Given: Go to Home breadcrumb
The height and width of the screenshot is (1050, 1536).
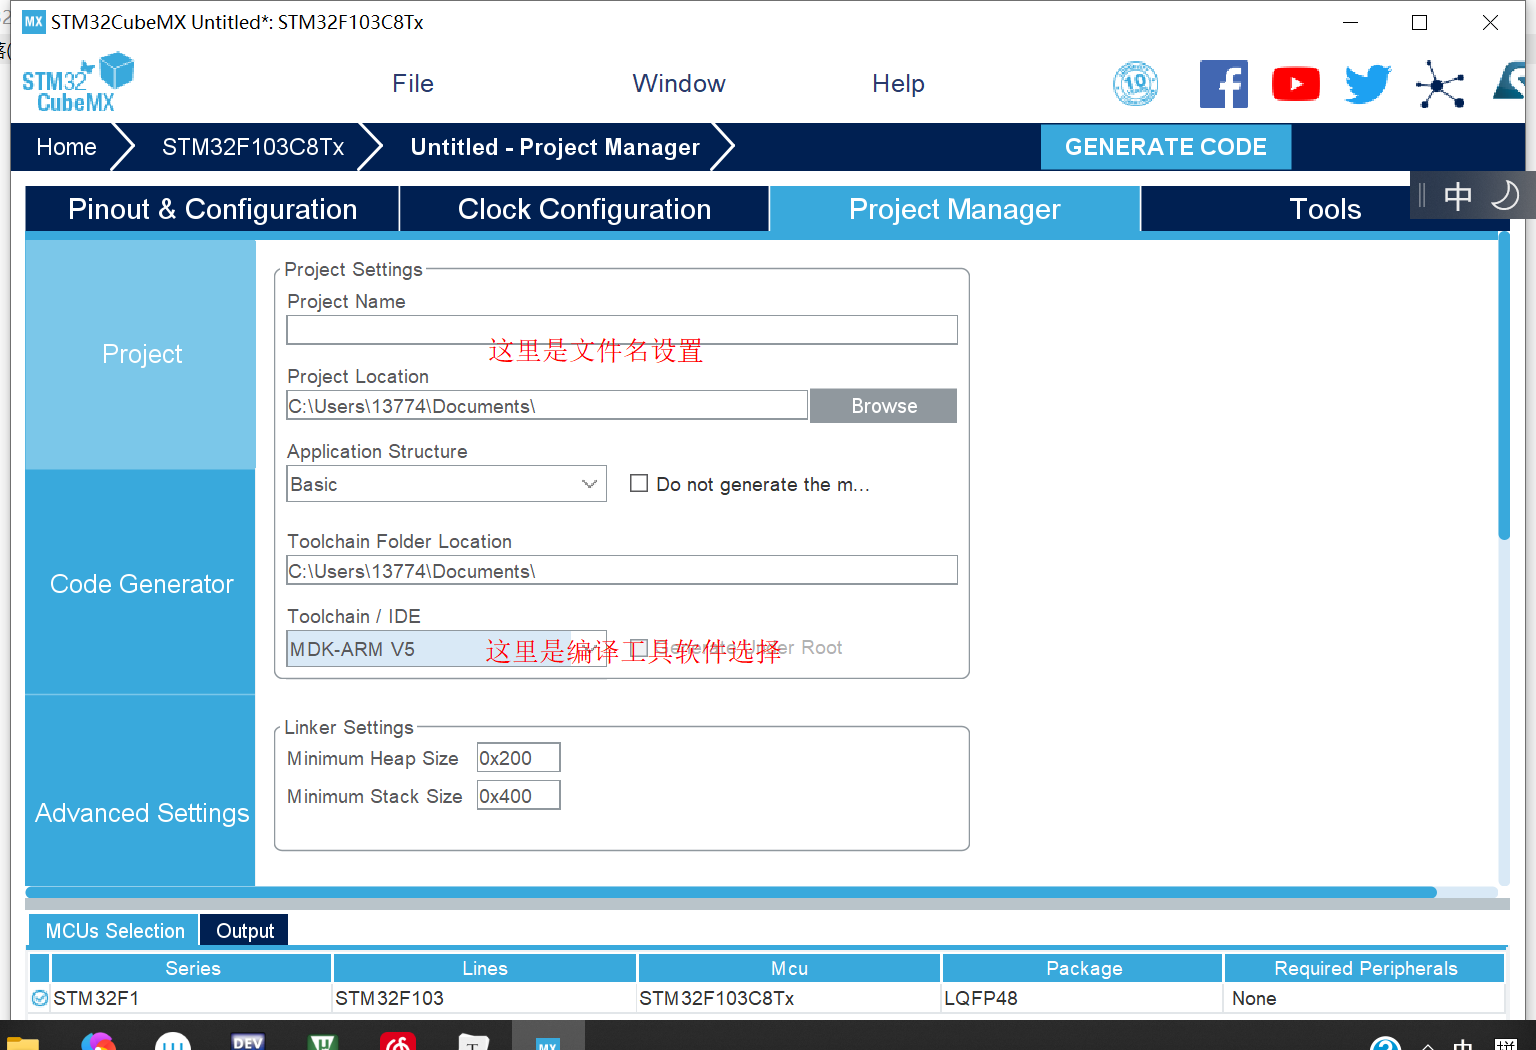Looking at the screenshot, I should click(66, 147).
